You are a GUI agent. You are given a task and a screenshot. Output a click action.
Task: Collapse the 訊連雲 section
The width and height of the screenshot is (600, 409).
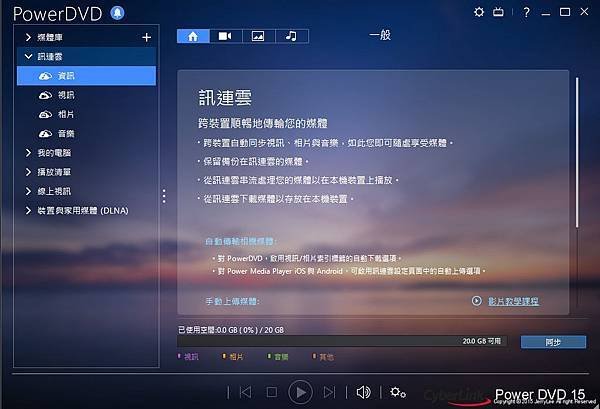click(28, 56)
